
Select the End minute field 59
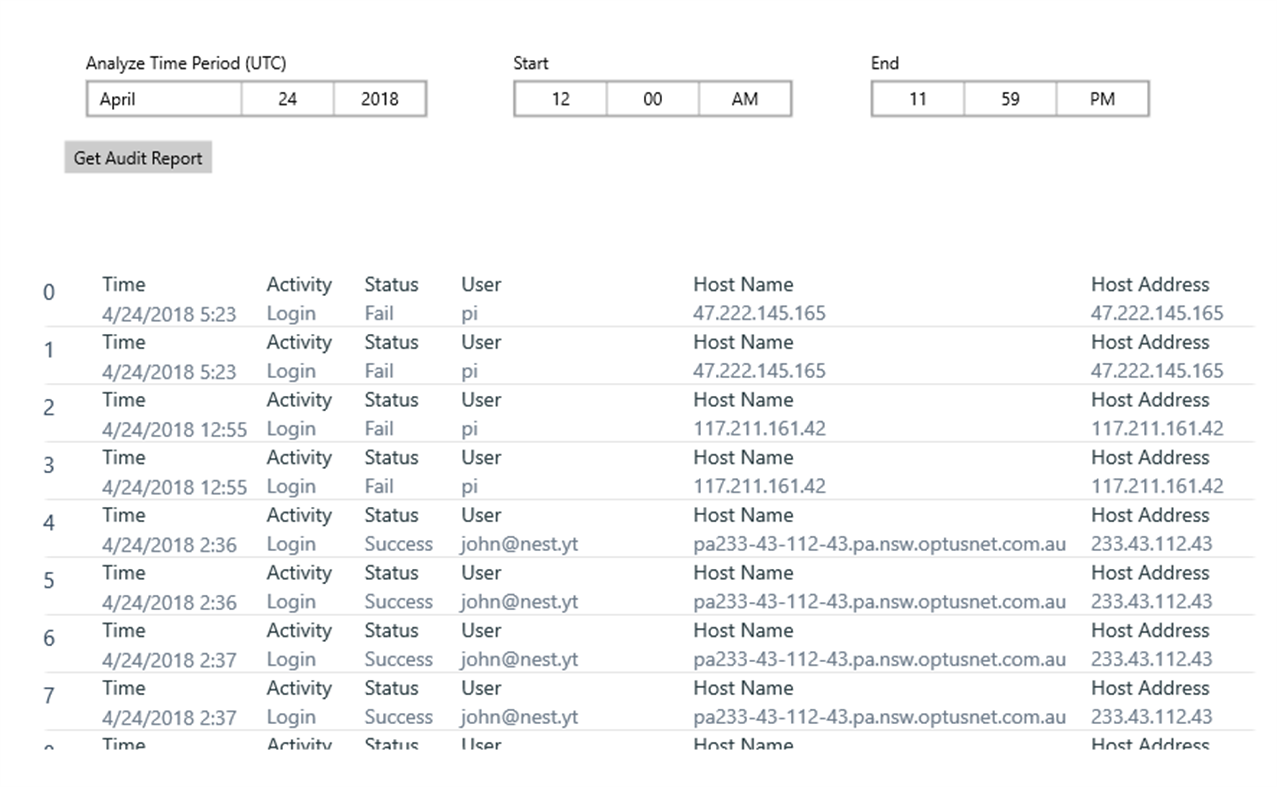tap(1010, 99)
